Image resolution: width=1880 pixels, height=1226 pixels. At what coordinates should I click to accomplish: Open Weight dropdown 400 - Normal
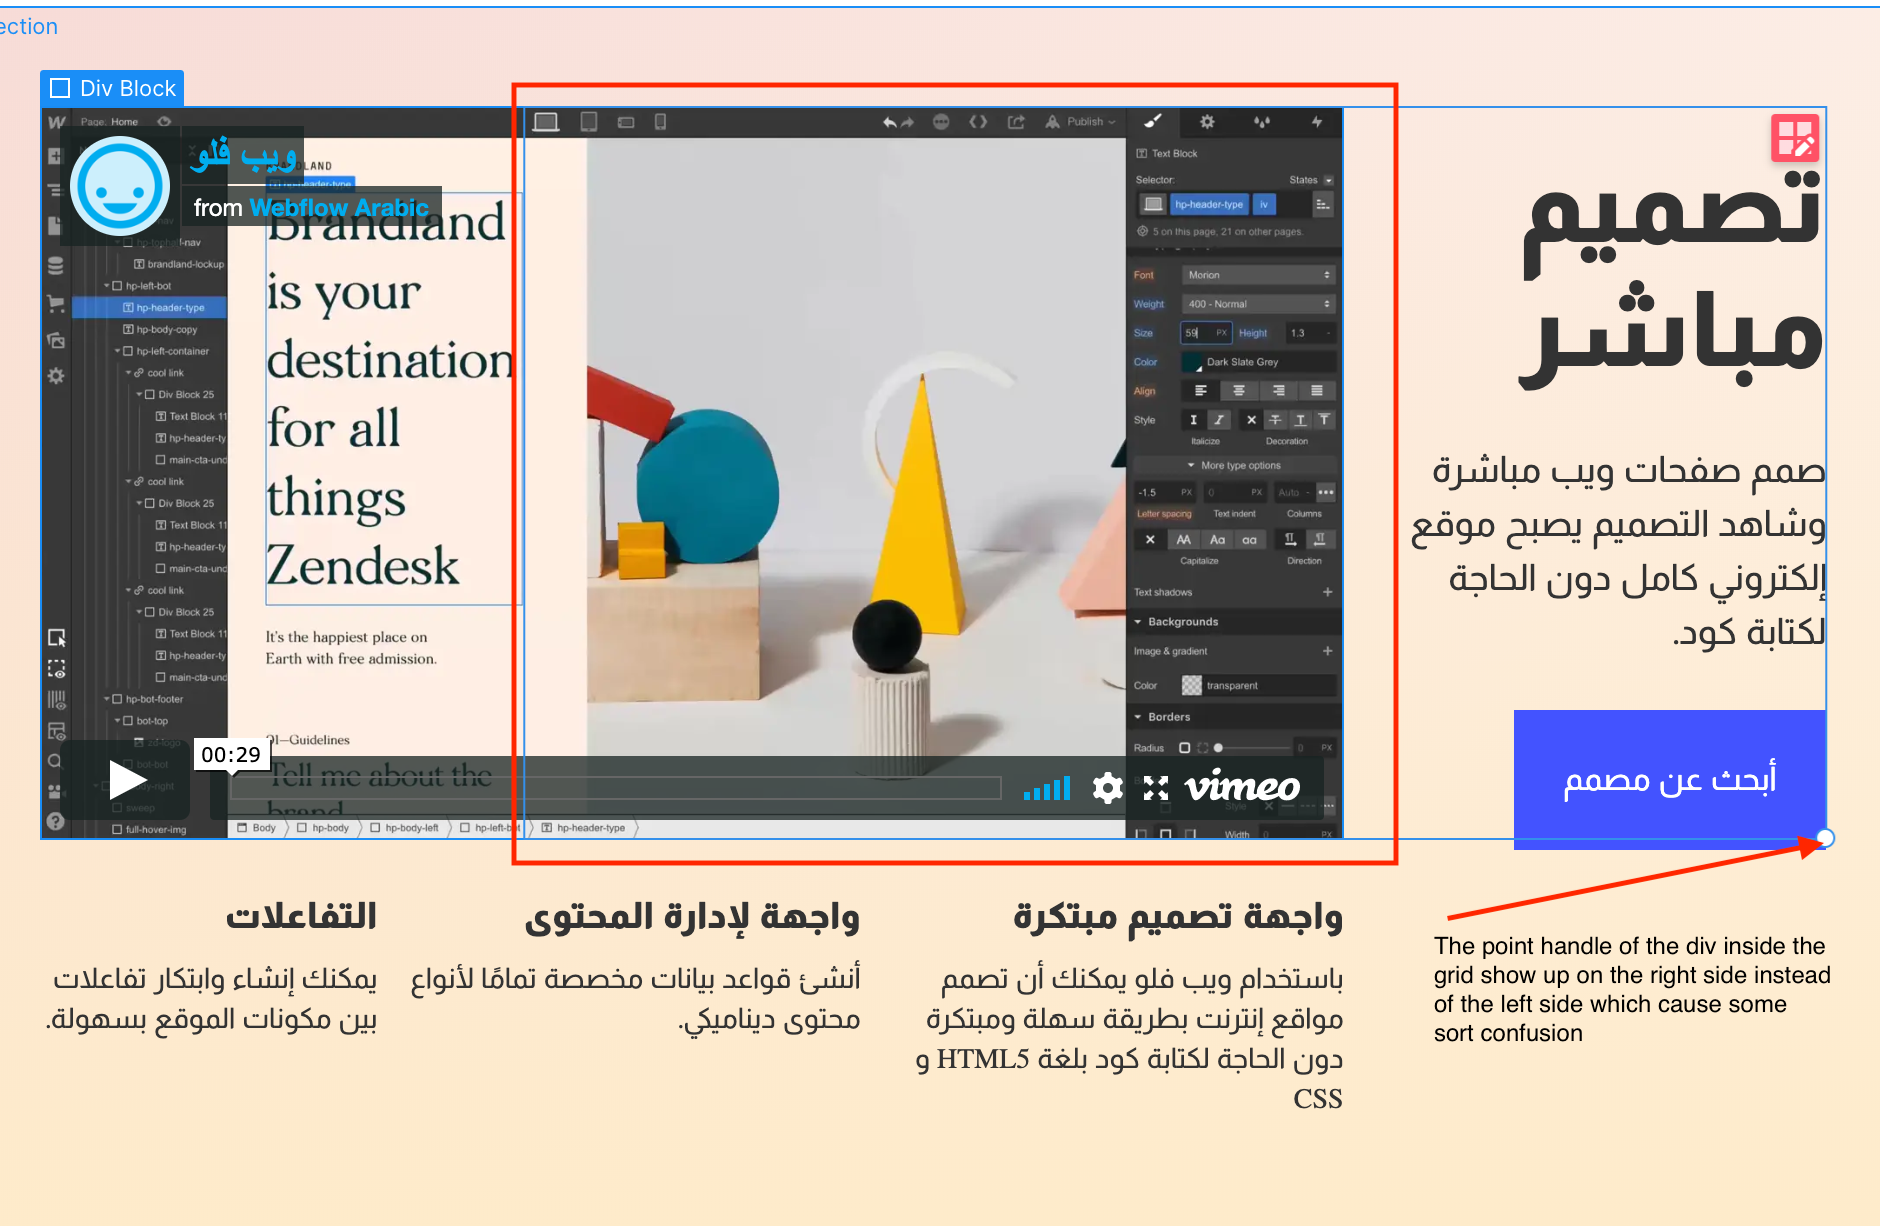tap(1258, 304)
